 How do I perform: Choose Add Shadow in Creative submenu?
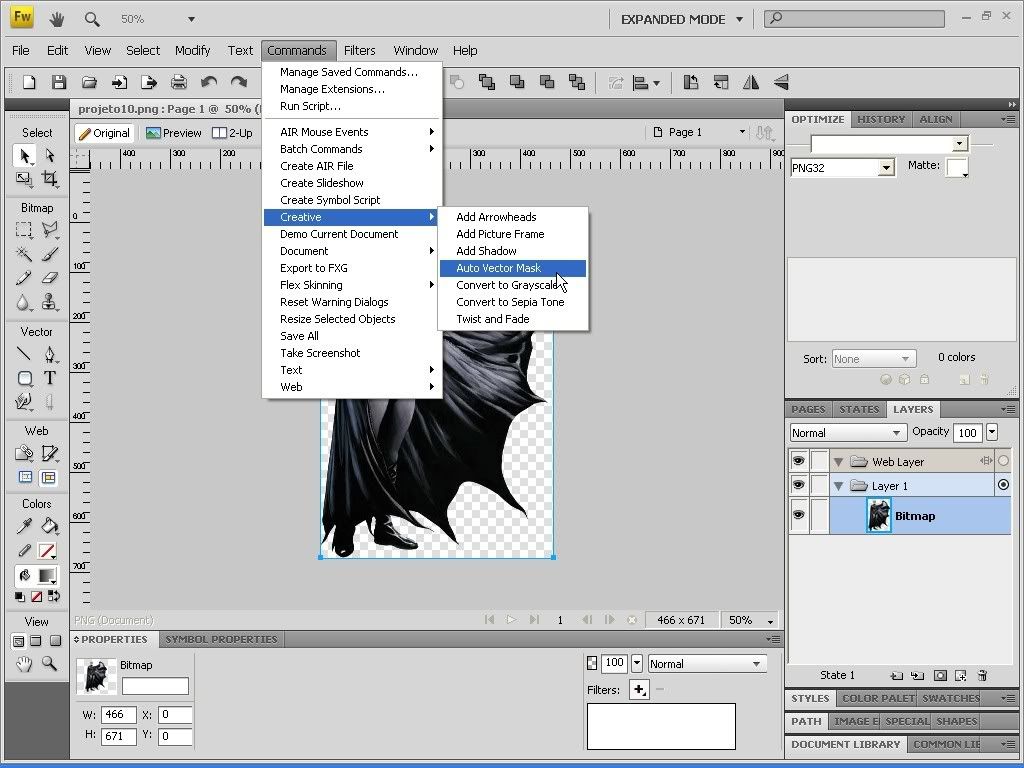coord(512,251)
